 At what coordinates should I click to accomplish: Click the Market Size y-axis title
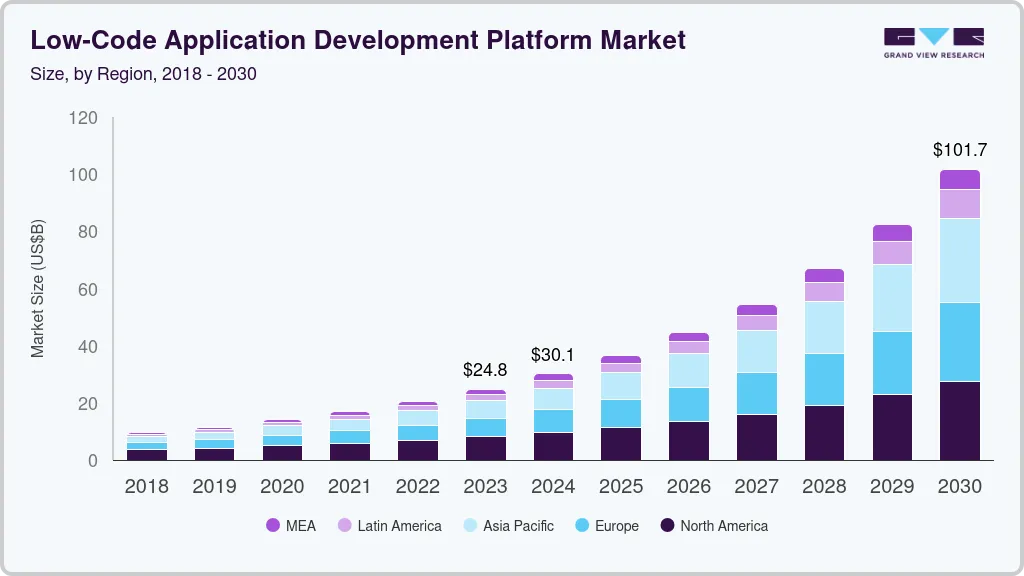(x=38, y=289)
